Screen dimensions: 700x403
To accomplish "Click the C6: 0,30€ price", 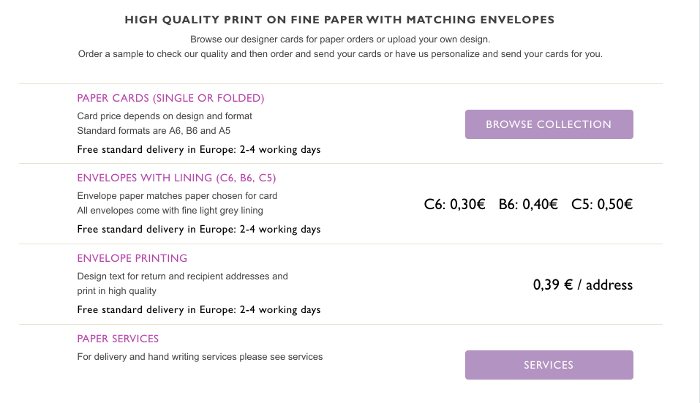I will pos(454,204).
